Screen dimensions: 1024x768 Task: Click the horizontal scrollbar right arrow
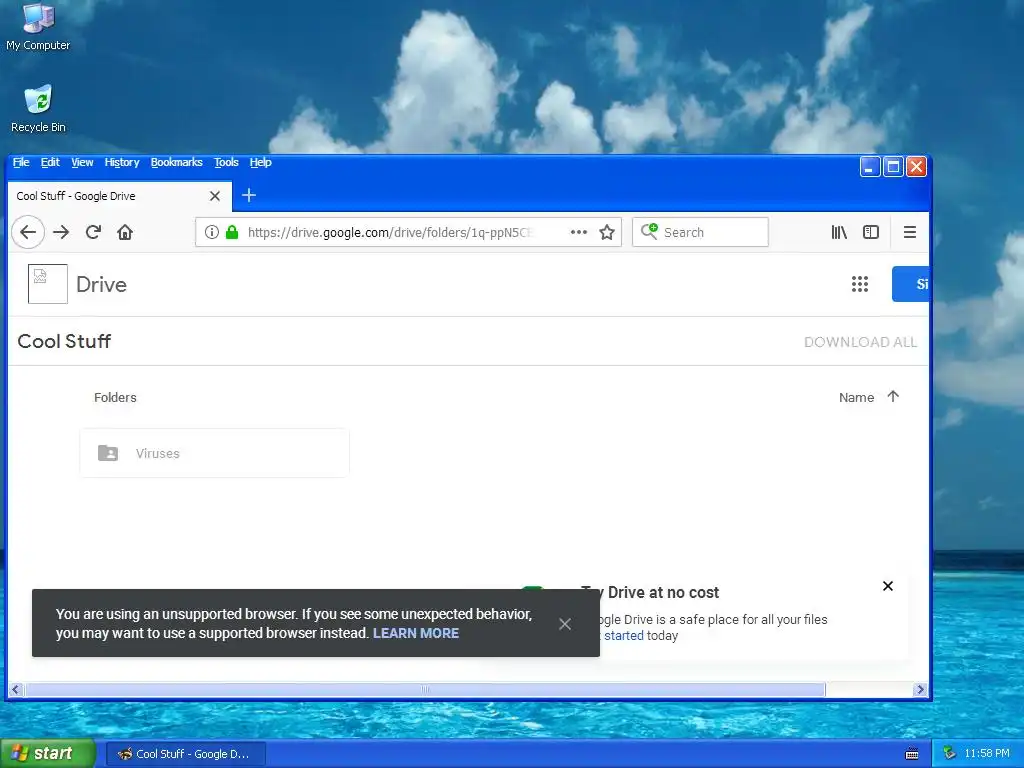920,689
